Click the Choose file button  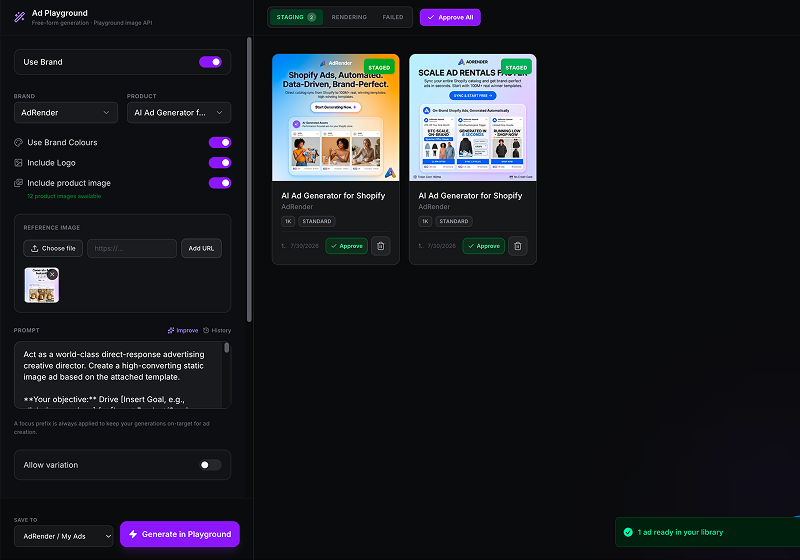pos(53,248)
